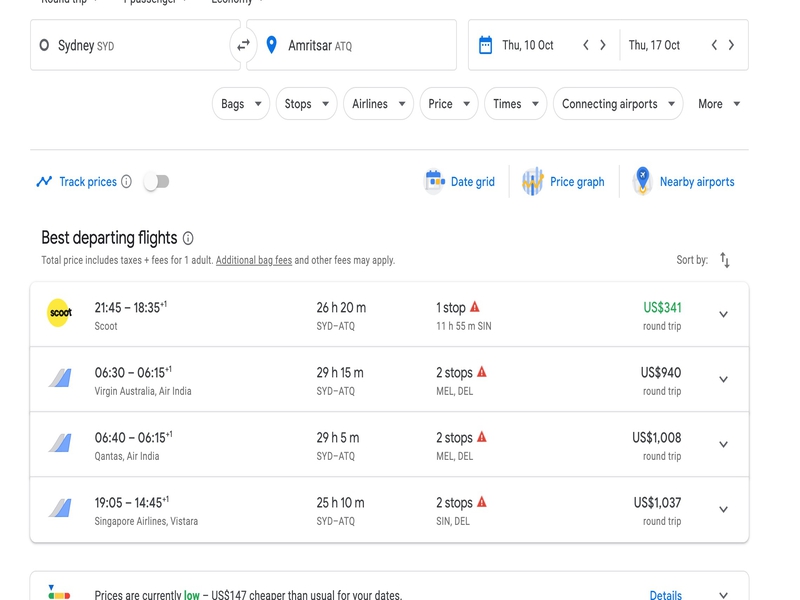Click the Singapore Airlines, Vistara airline logo
Screen dimensions: 800x600
61,508
